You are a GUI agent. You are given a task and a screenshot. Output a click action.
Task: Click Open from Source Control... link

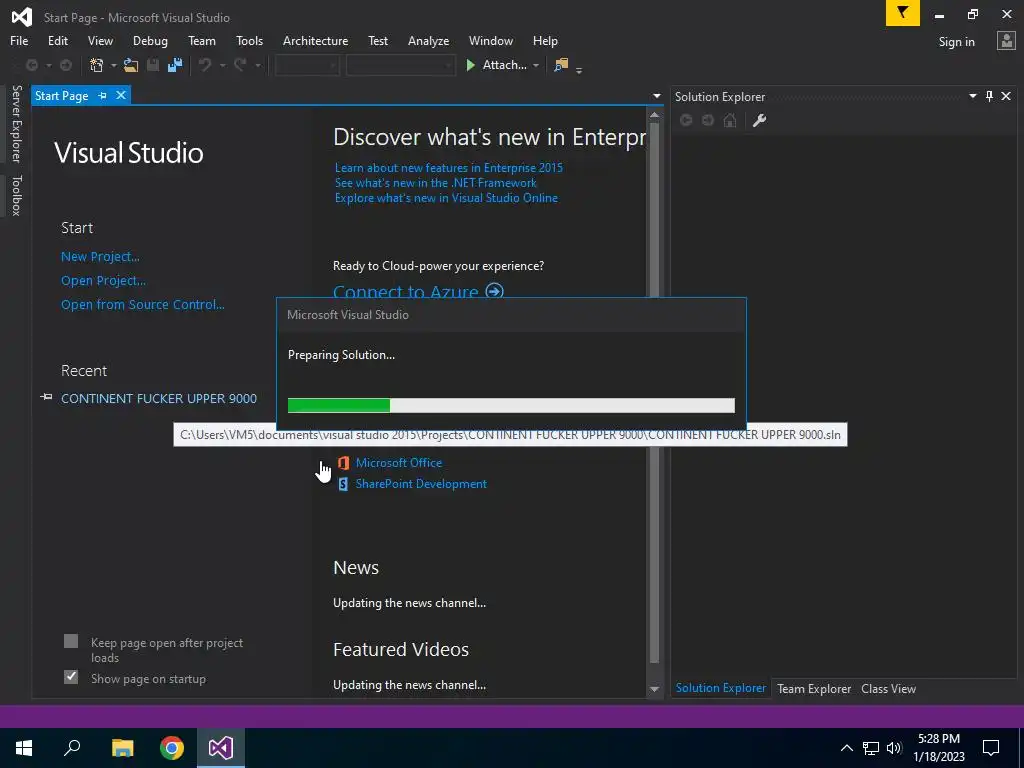coord(142,304)
